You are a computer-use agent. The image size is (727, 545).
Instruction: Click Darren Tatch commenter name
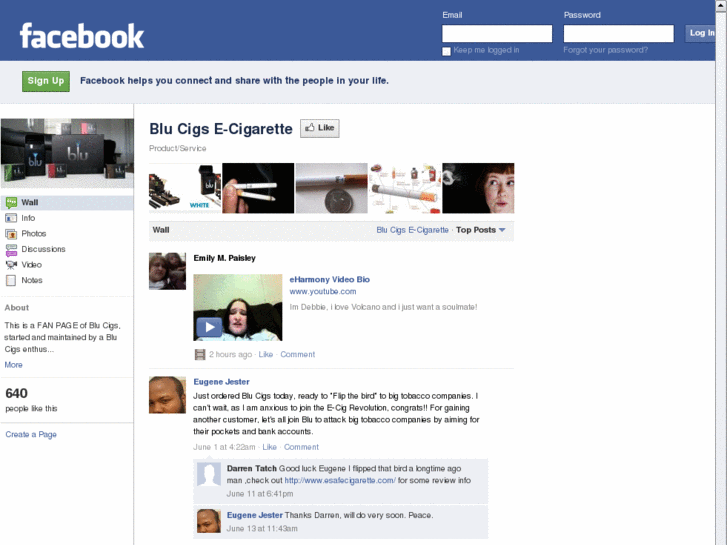click(252, 468)
